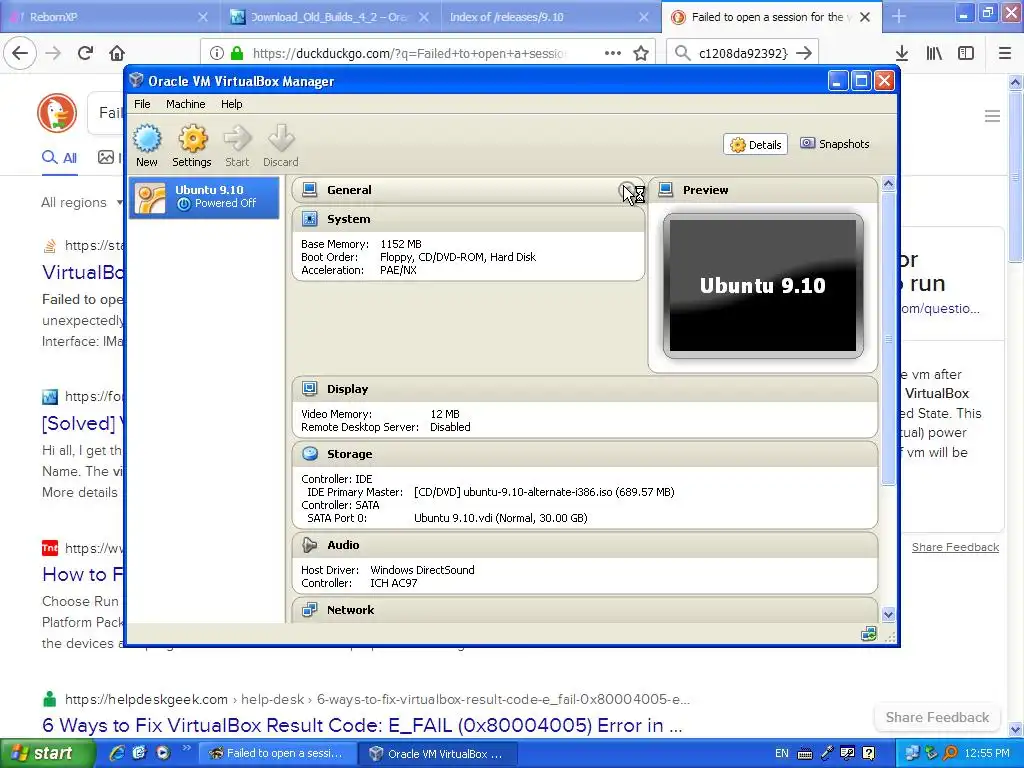
Task: Open the browser Downloads arrow icon
Action: click(x=902, y=53)
